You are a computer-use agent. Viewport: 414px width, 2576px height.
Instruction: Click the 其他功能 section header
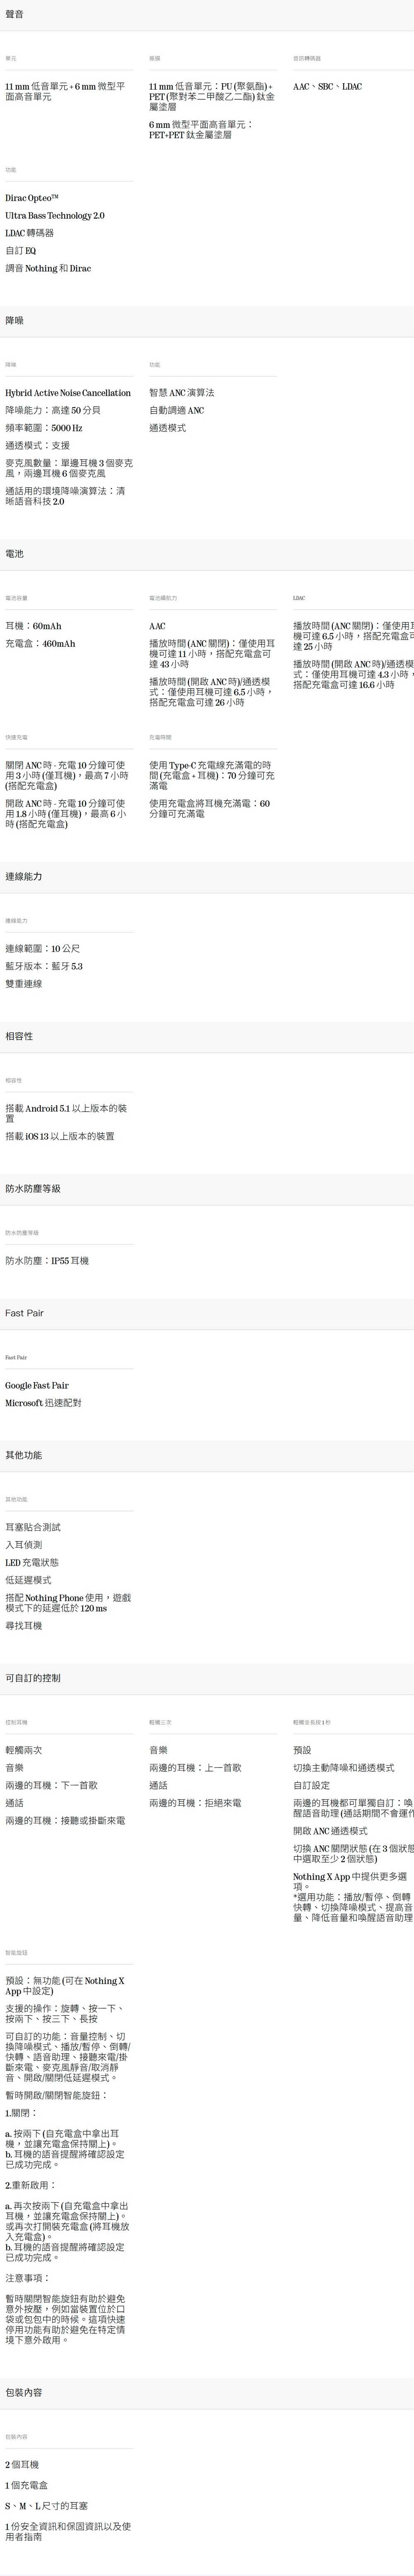click(24, 1454)
